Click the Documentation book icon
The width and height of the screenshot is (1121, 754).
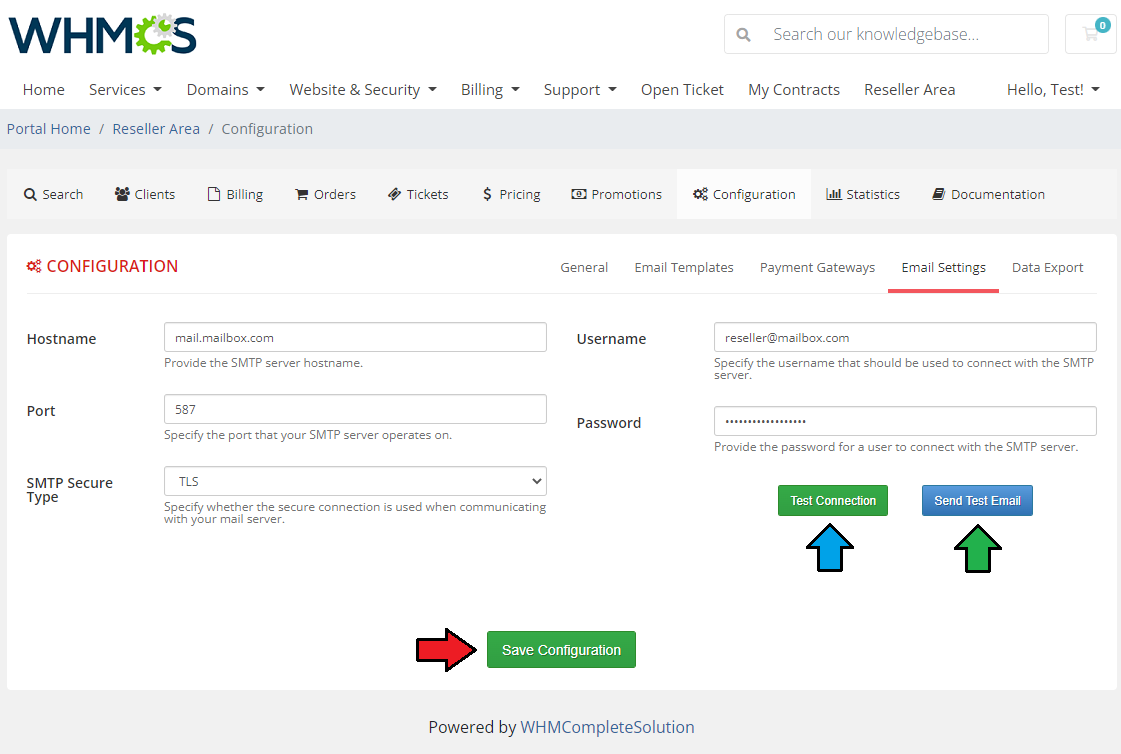[x=939, y=194]
